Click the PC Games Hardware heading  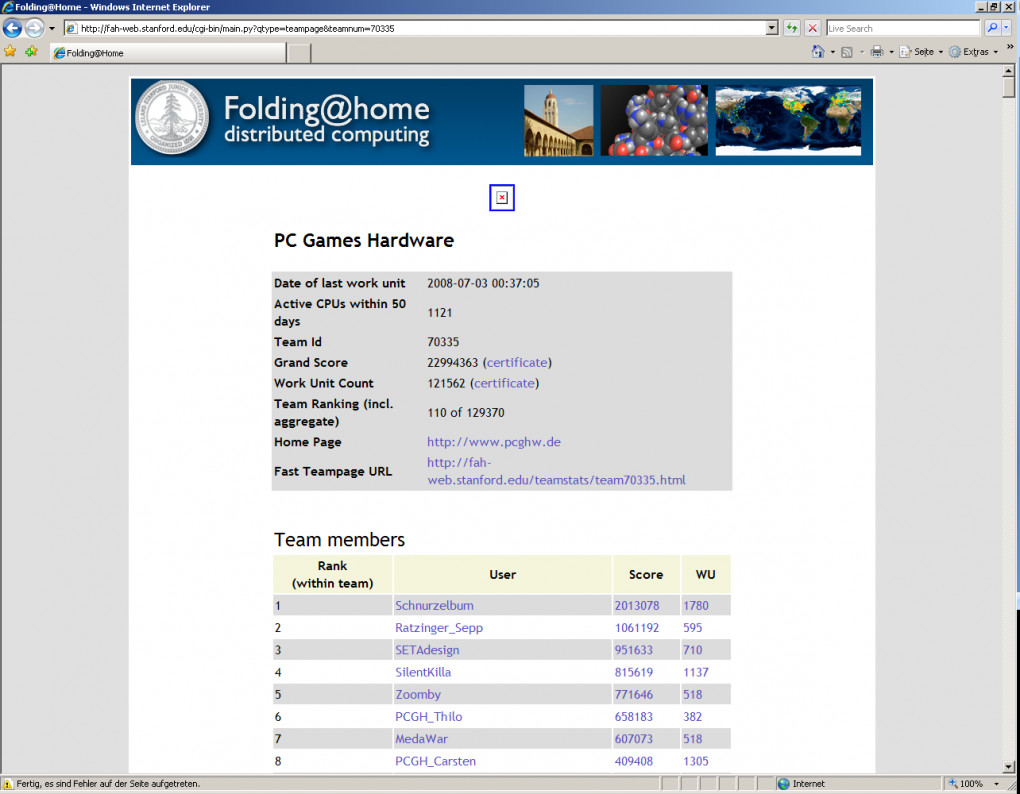pos(364,240)
